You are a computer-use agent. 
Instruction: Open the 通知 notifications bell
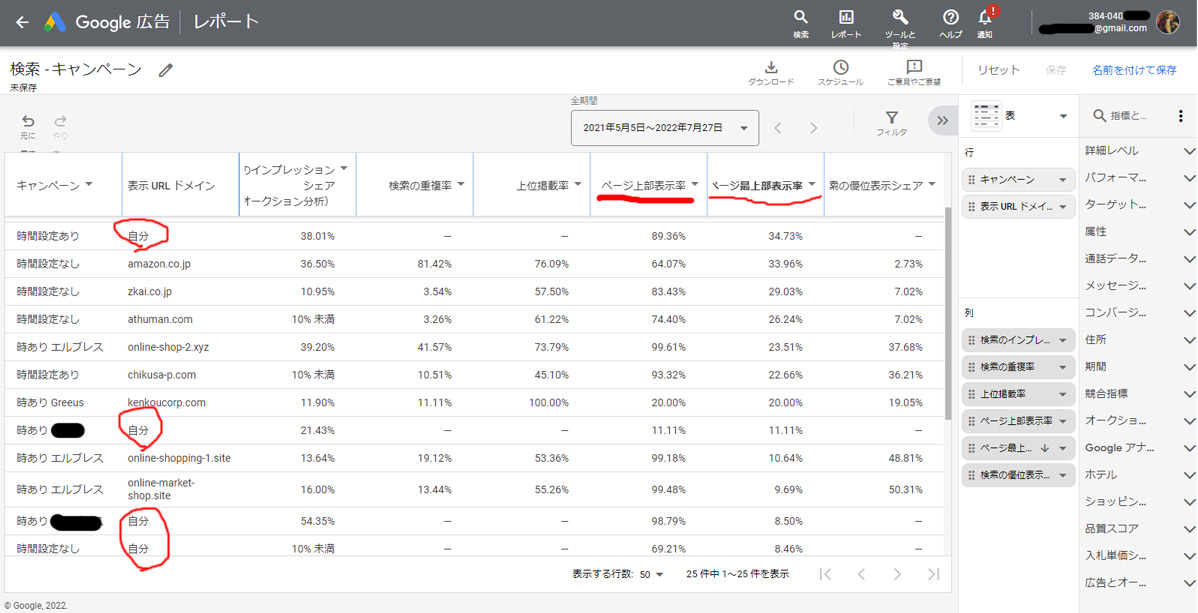click(x=985, y=18)
